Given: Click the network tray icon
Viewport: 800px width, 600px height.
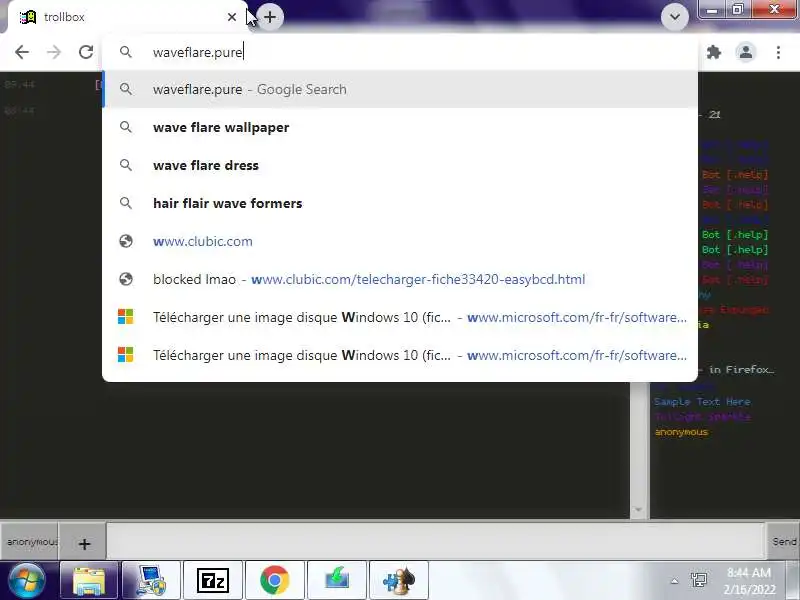Looking at the screenshot, I should (x=698, y=580).
